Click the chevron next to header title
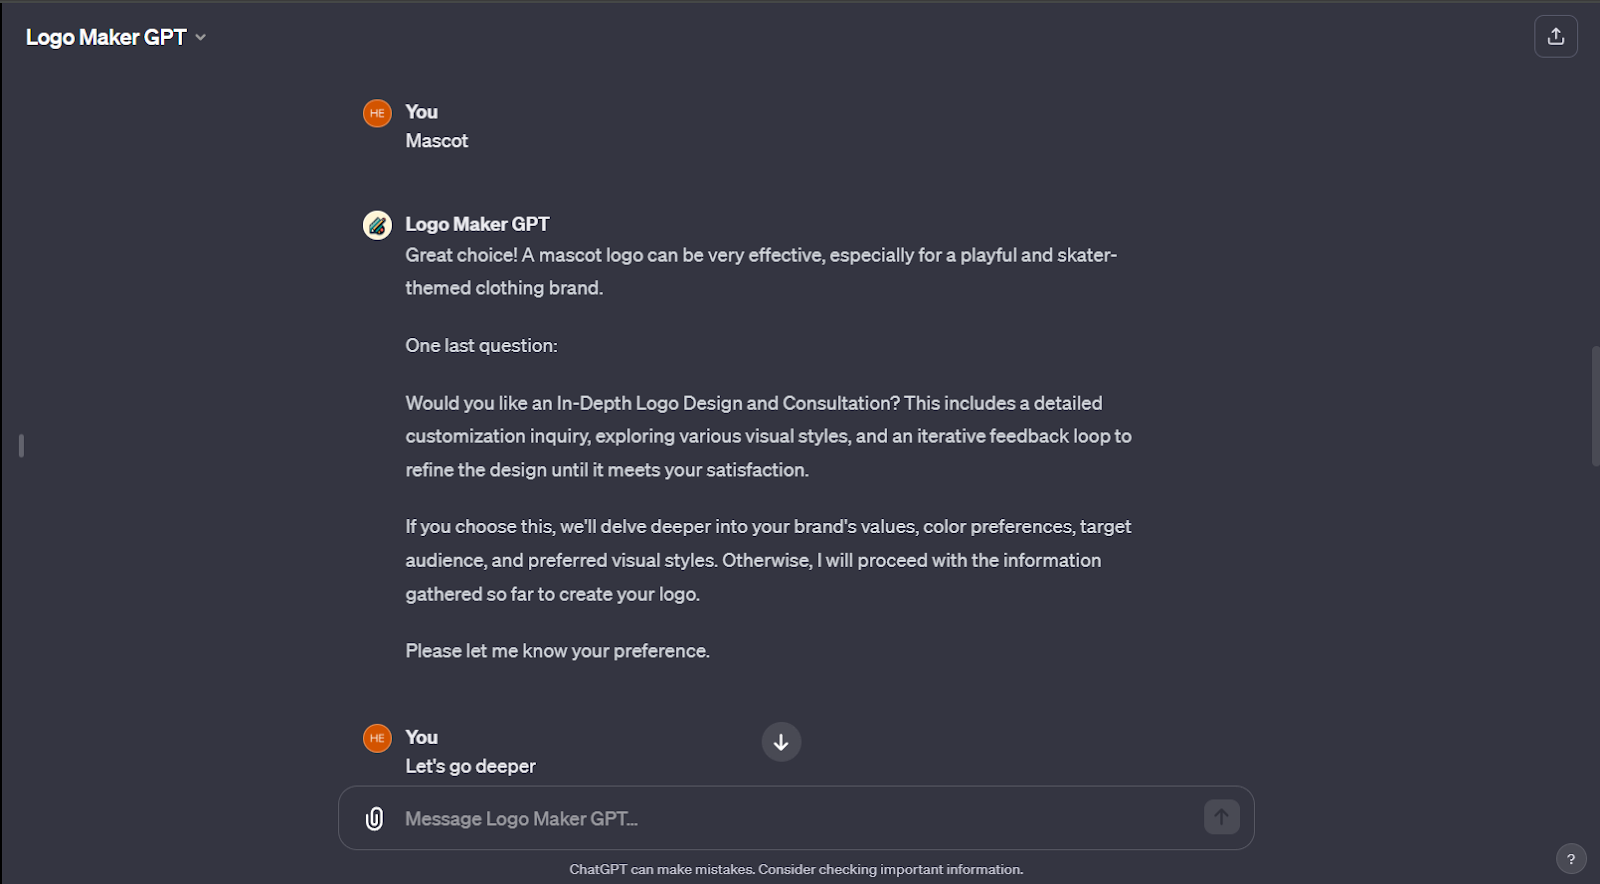Viewport: 1600px width, 884px height. tap(201, 37)
